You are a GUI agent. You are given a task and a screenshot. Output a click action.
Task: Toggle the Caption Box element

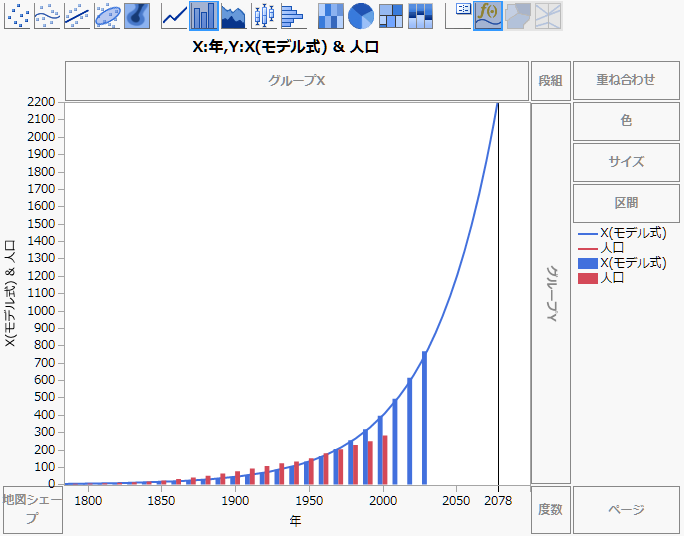click(x=459, y=15)
